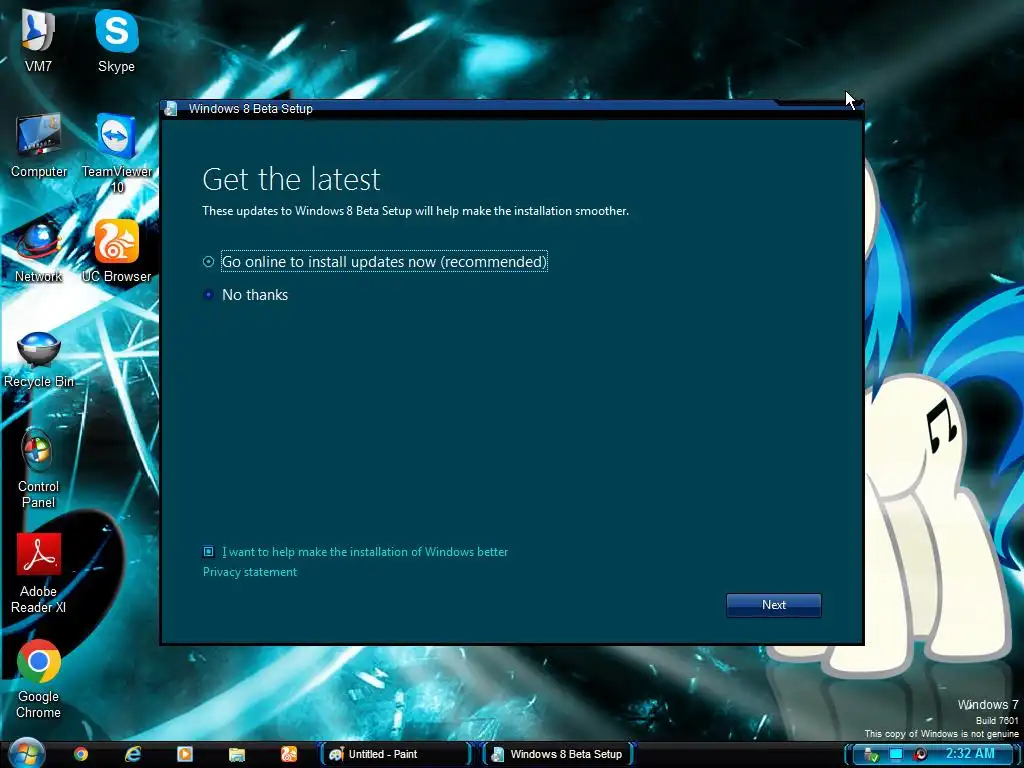Select the Recycle Bin desktop icon
1024x768 pixels.
tap(39, 359)
